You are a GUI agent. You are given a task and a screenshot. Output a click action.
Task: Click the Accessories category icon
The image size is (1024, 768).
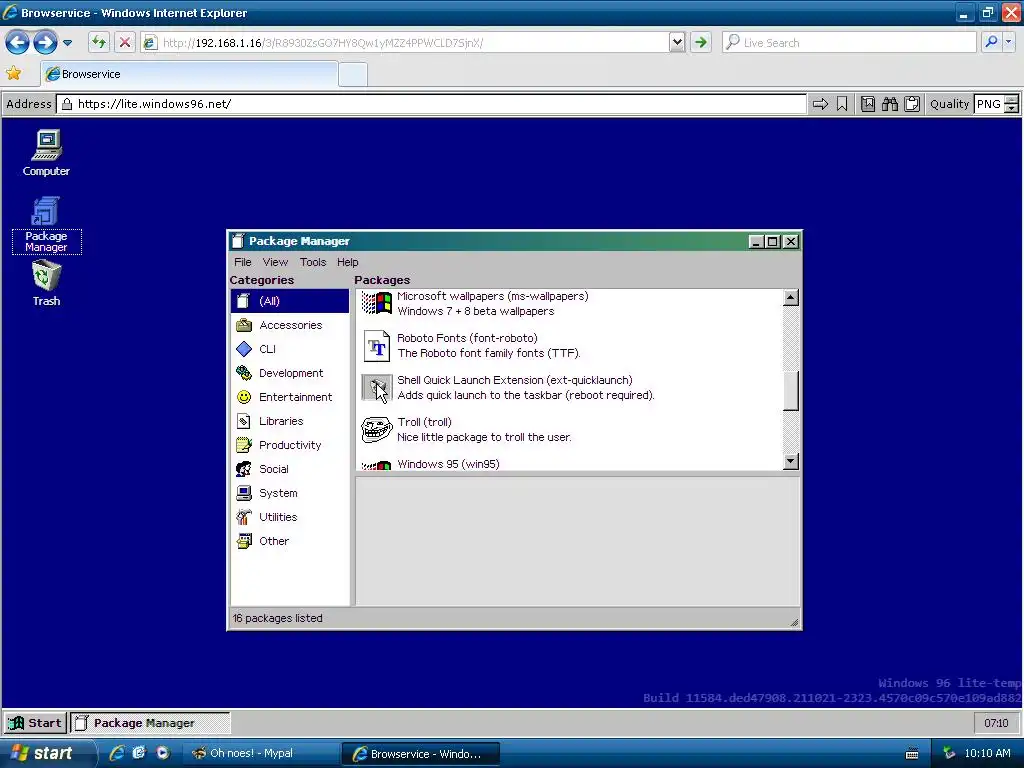[x=244, y=325]
